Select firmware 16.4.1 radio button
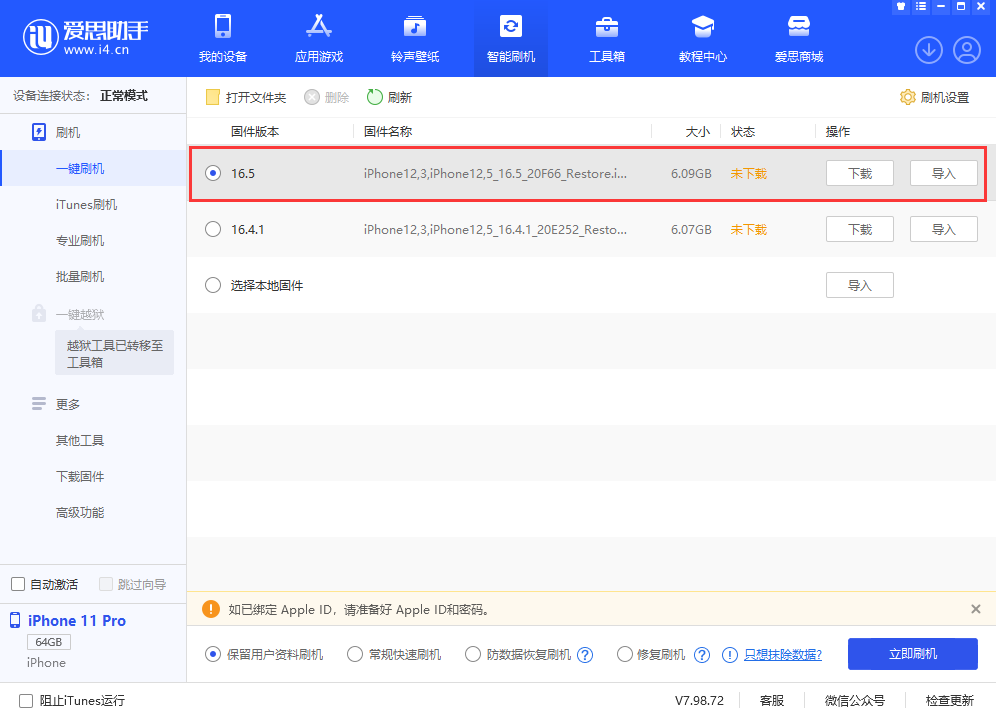The image size is (996, 716). pyautogui.click(x=213, y=229)
